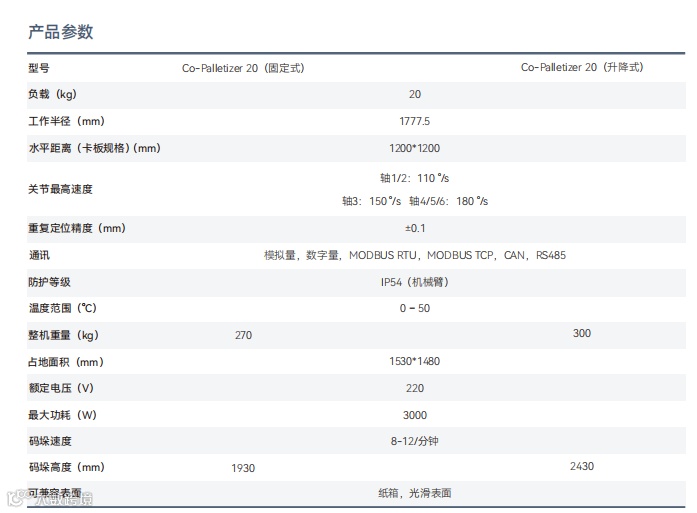Screen dimensions: 697x513
Task: Click the 轴3: 150 °/s value
Action: tap(372, 201)
